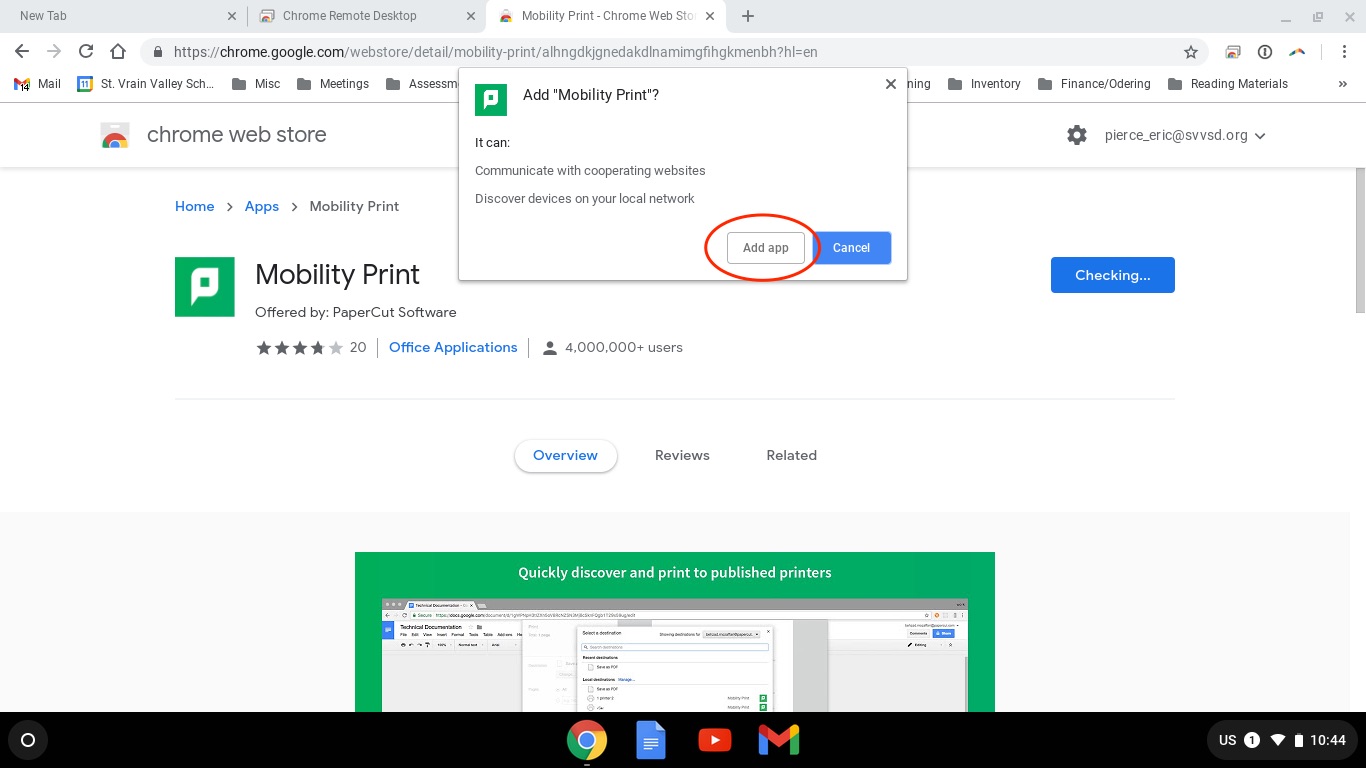Expand the Inventory bookmark folder
The width and height of the screenshot is (1366, 768).
(x=984, y=84)
